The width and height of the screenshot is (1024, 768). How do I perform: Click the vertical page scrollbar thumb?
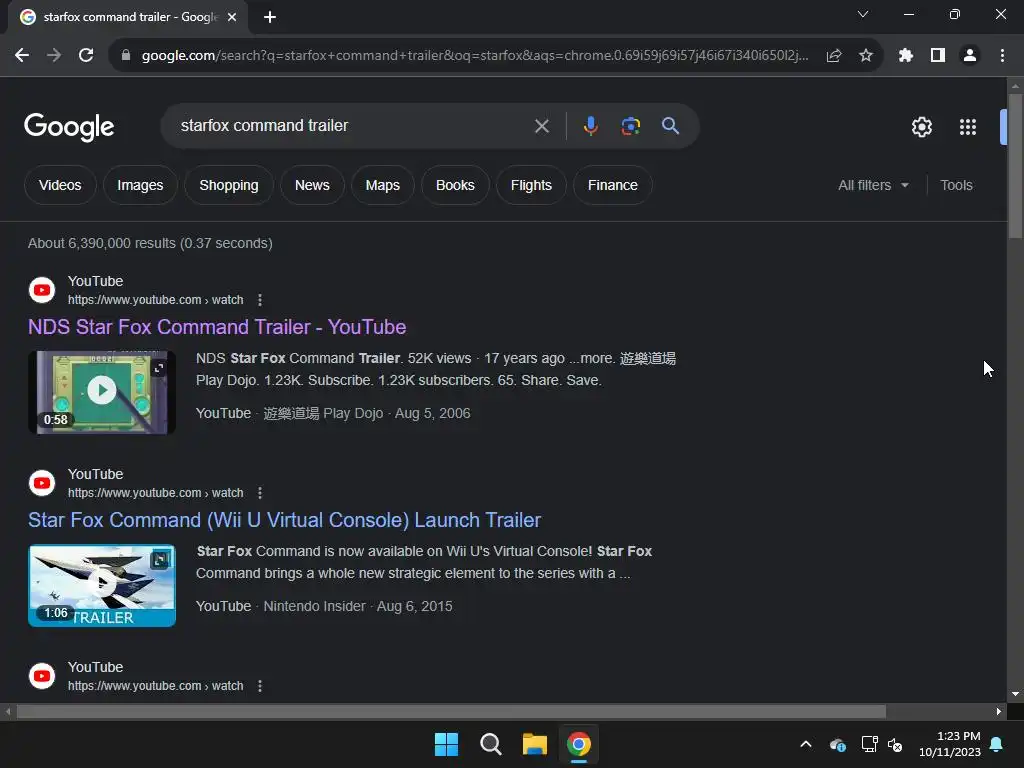pyautogui.click(x=1015, y=166)
